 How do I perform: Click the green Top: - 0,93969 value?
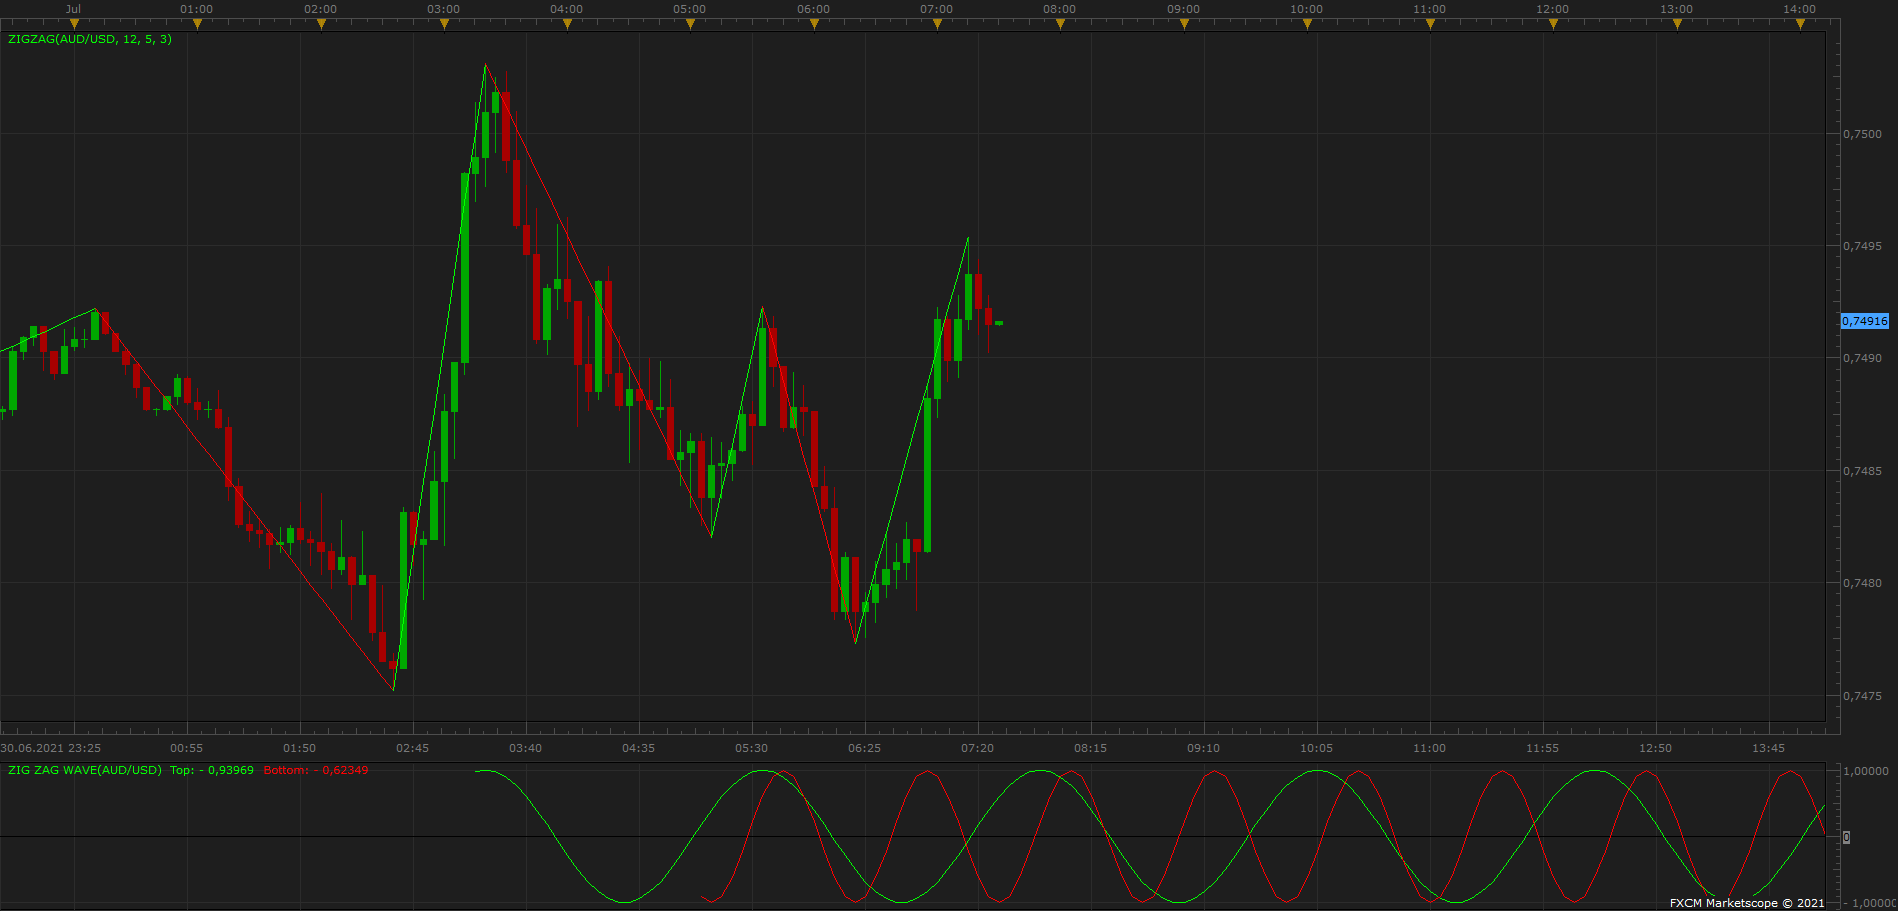212,770
